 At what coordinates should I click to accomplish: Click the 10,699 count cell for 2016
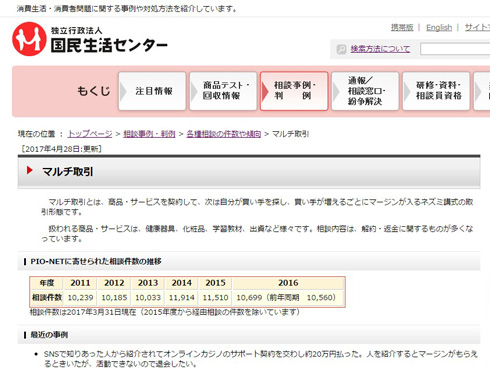tap(288, 297)
